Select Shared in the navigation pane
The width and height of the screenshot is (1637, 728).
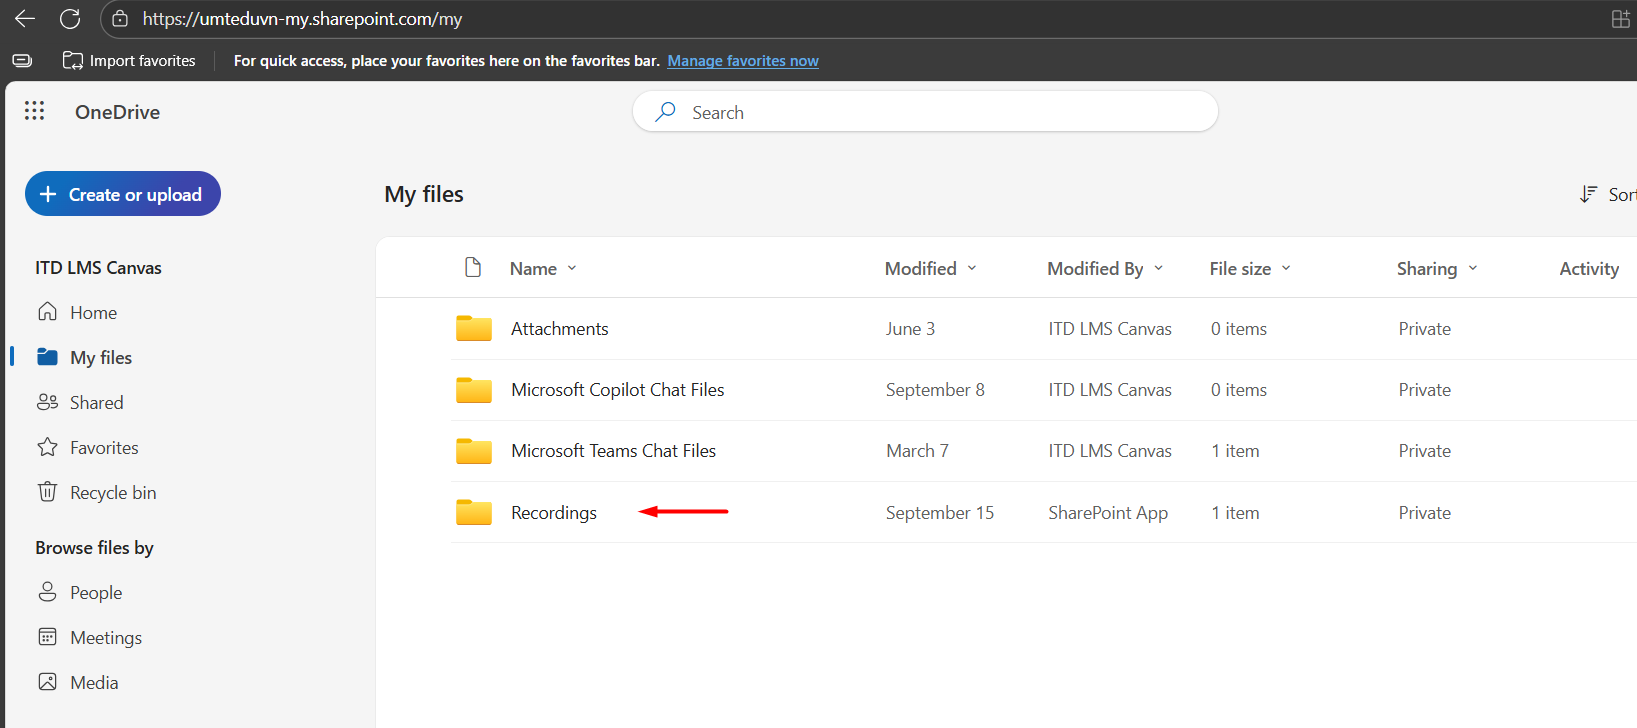point(96,403)
